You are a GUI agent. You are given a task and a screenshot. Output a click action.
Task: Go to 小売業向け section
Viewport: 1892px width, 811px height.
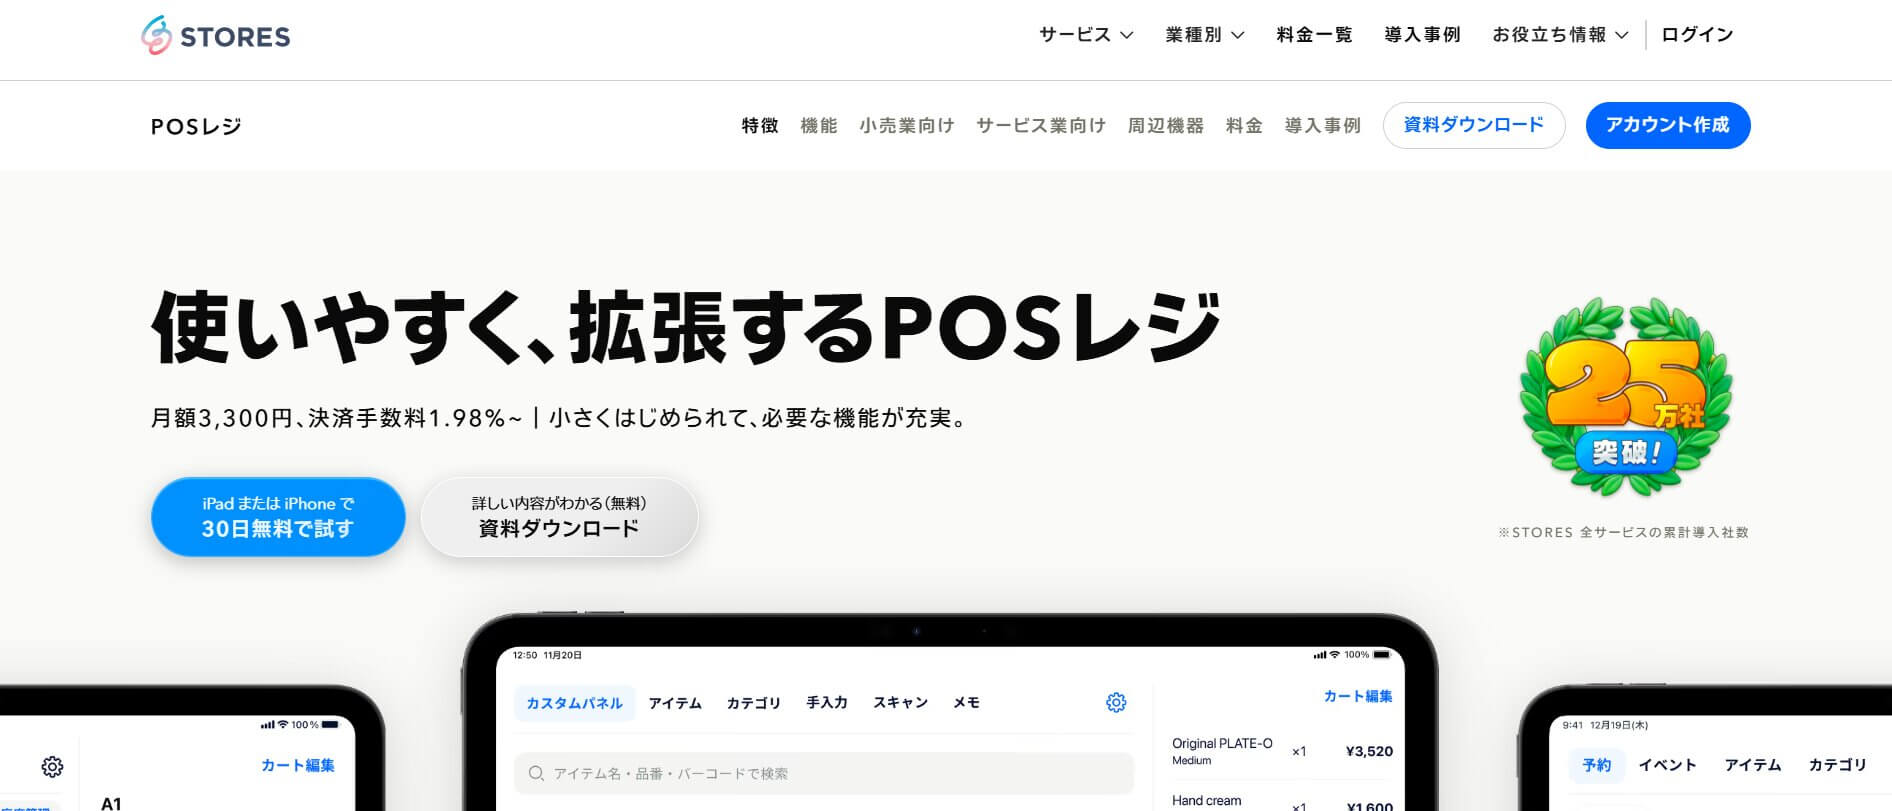[907, 126]
